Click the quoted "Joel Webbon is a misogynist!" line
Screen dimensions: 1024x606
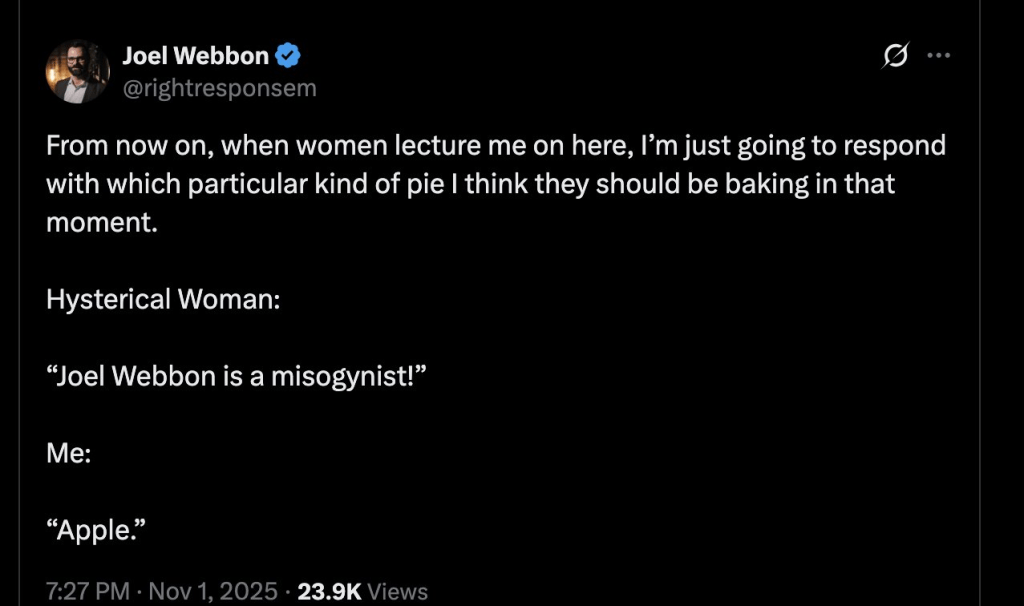point(237,376)
